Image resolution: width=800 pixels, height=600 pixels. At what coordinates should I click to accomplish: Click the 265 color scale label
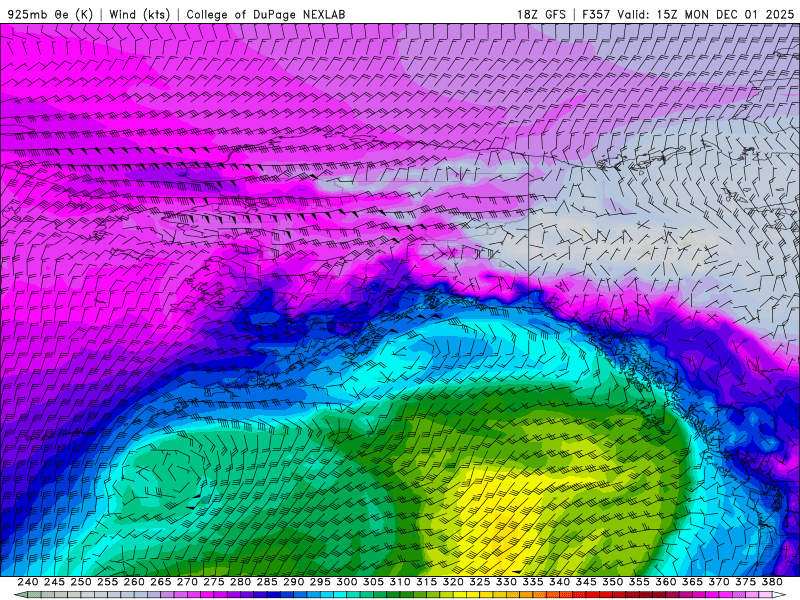(x=160, y=582)
